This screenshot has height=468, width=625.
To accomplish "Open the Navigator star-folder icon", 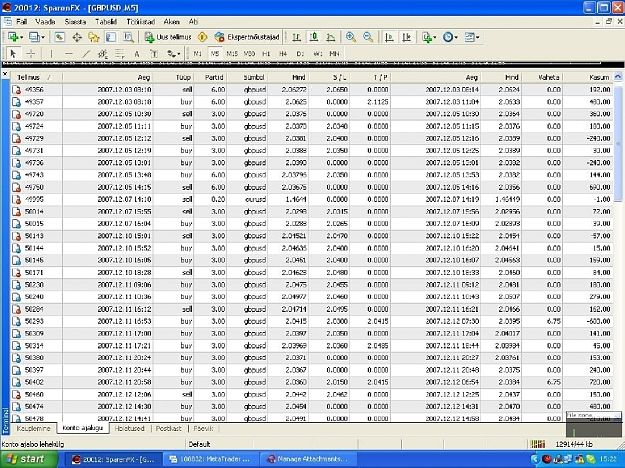I will pos(94,37).
